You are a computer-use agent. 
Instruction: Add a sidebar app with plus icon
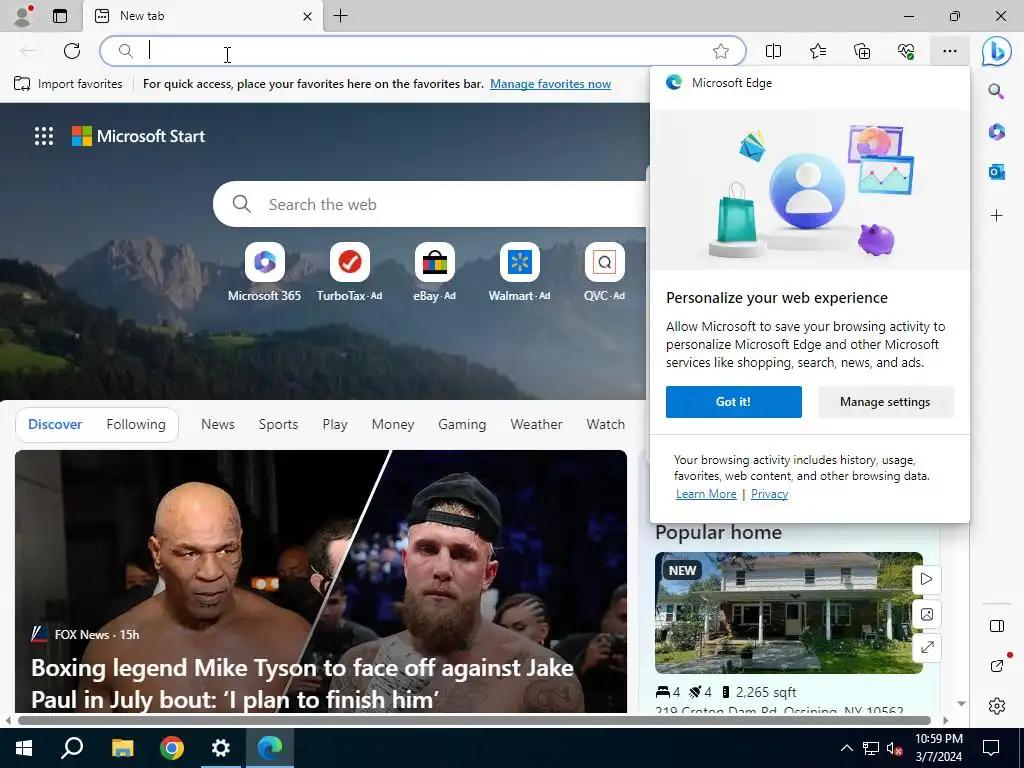[x=996, y=216]
